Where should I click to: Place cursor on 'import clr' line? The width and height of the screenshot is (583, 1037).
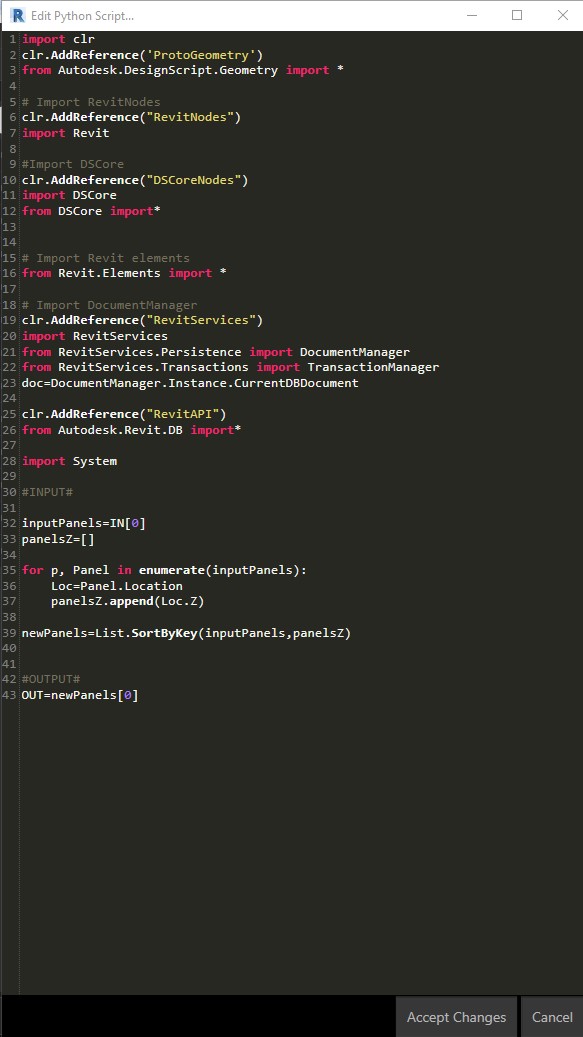[x=58, y=39]
